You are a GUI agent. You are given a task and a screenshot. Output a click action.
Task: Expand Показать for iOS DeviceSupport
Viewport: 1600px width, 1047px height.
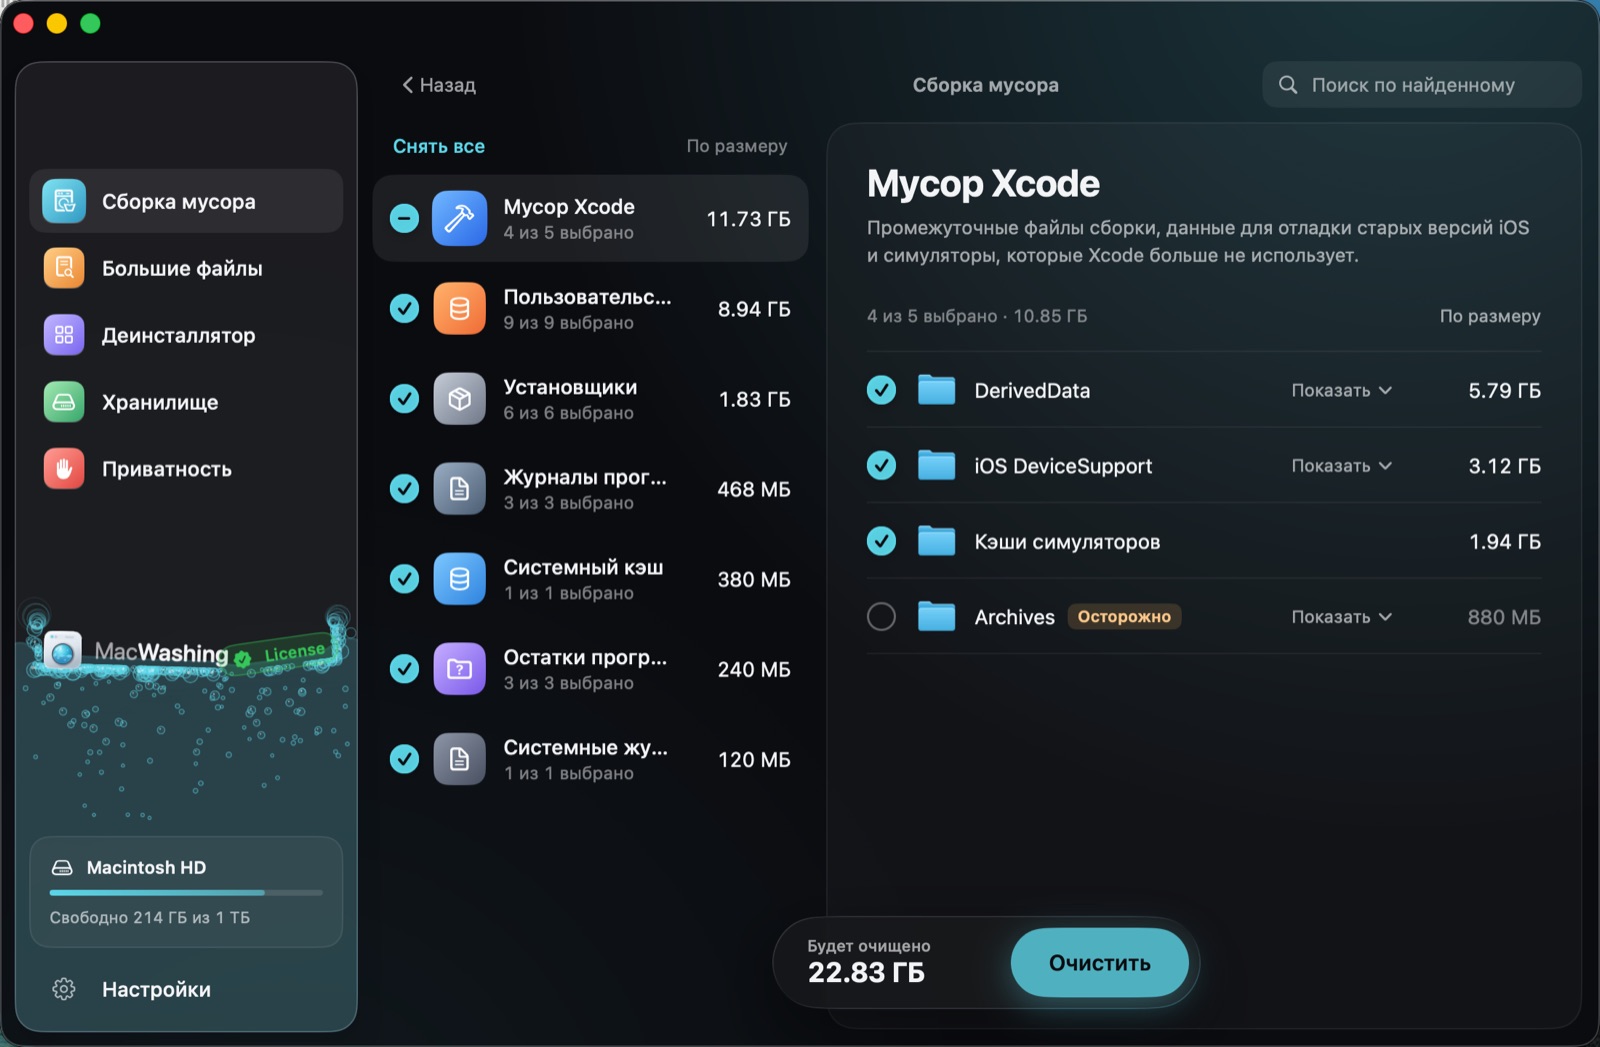(x=1341, y=465)
